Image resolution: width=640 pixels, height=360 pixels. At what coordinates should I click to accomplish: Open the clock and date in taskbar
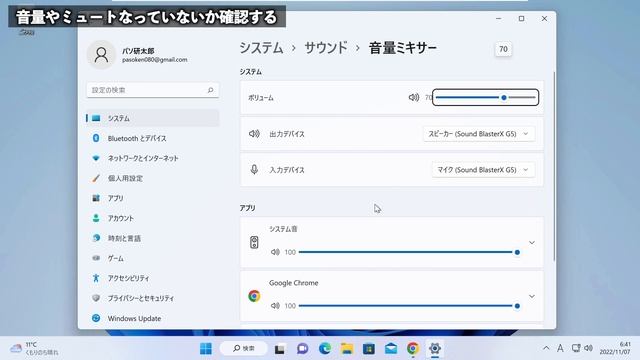[615, 348]
